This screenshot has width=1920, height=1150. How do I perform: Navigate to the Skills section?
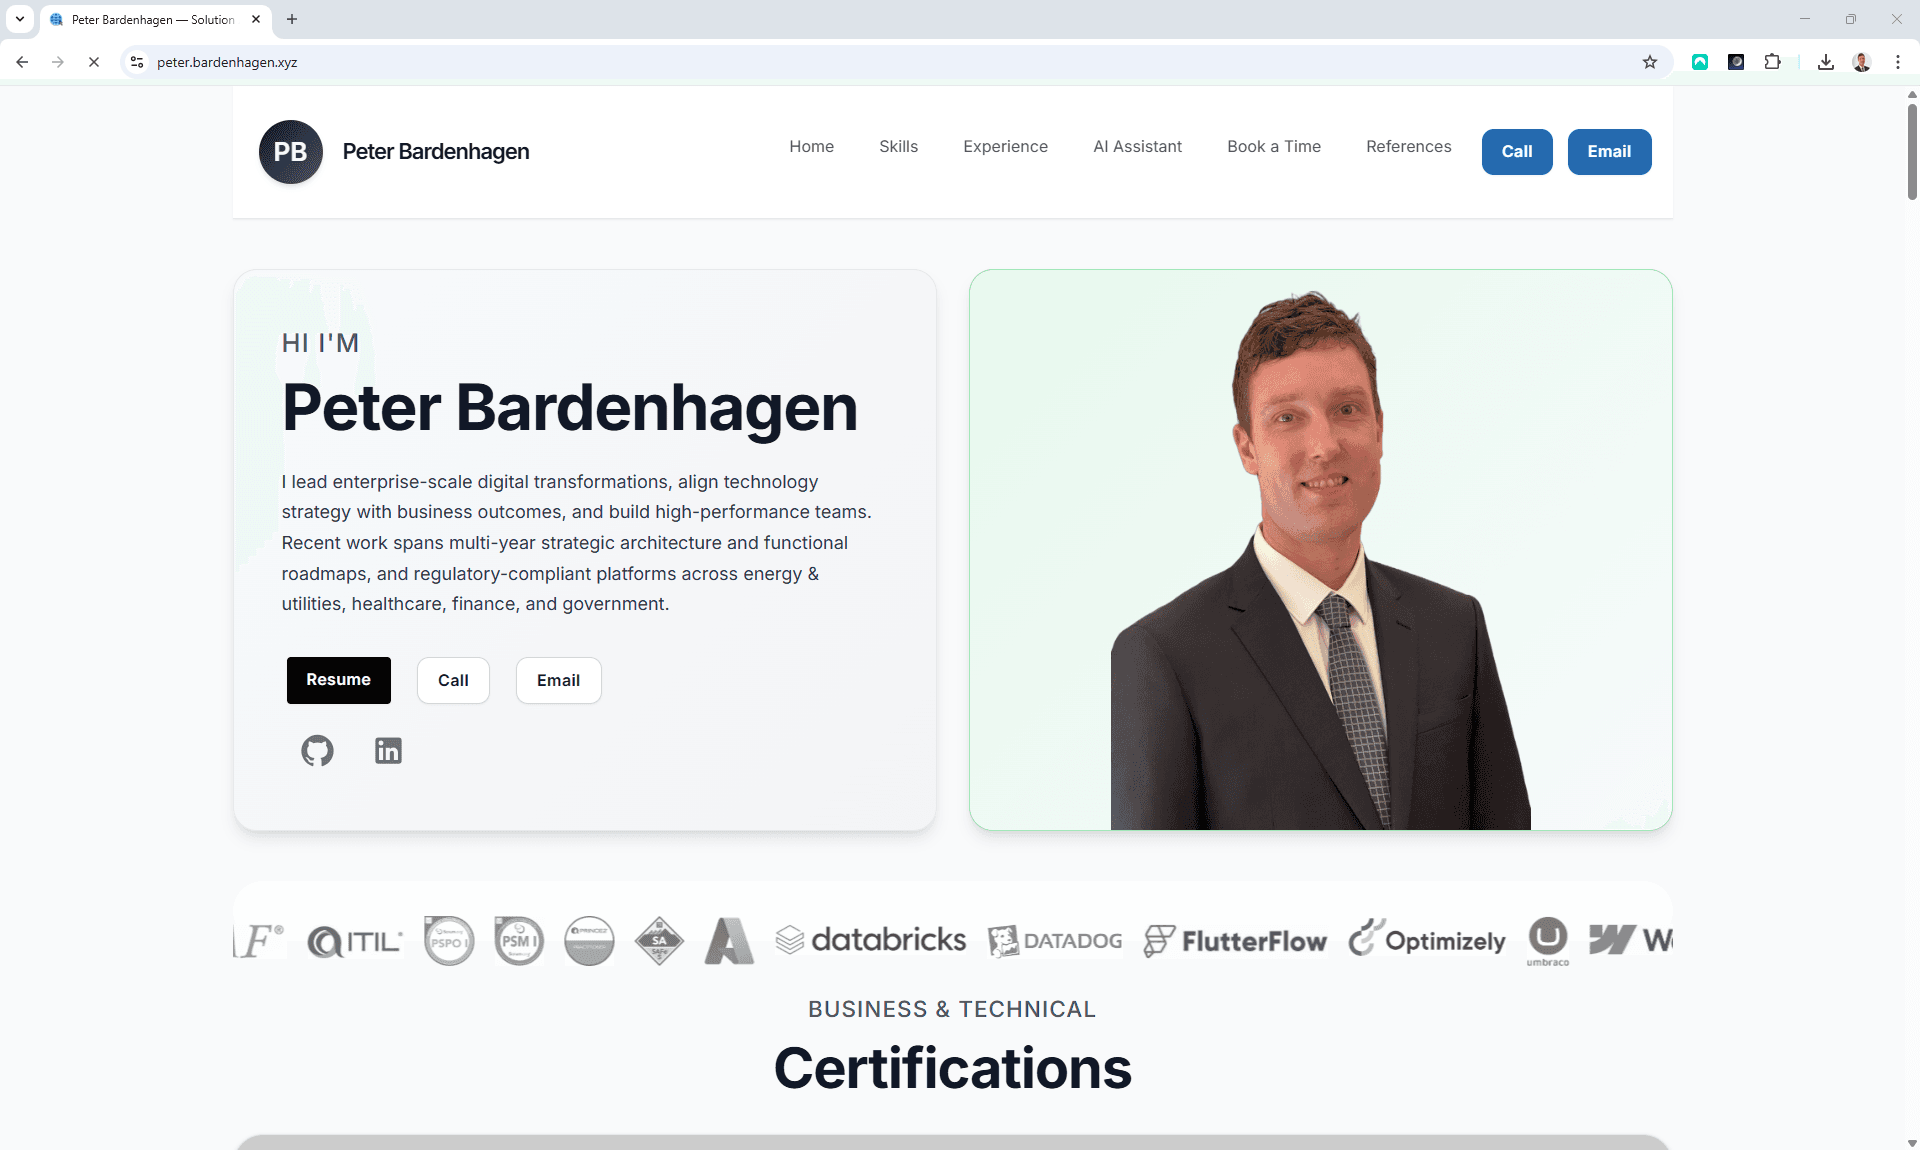click(x=898, y=146)
